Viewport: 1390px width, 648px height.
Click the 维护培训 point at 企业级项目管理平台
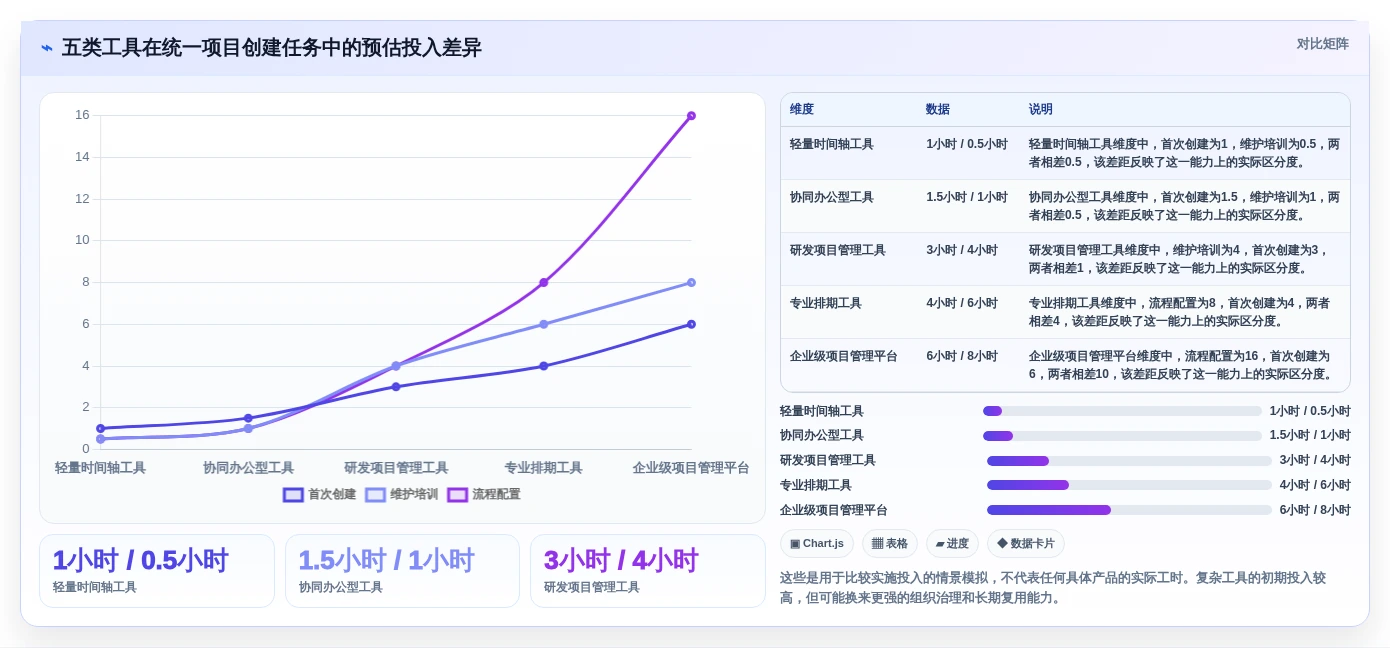coord(691,282)
